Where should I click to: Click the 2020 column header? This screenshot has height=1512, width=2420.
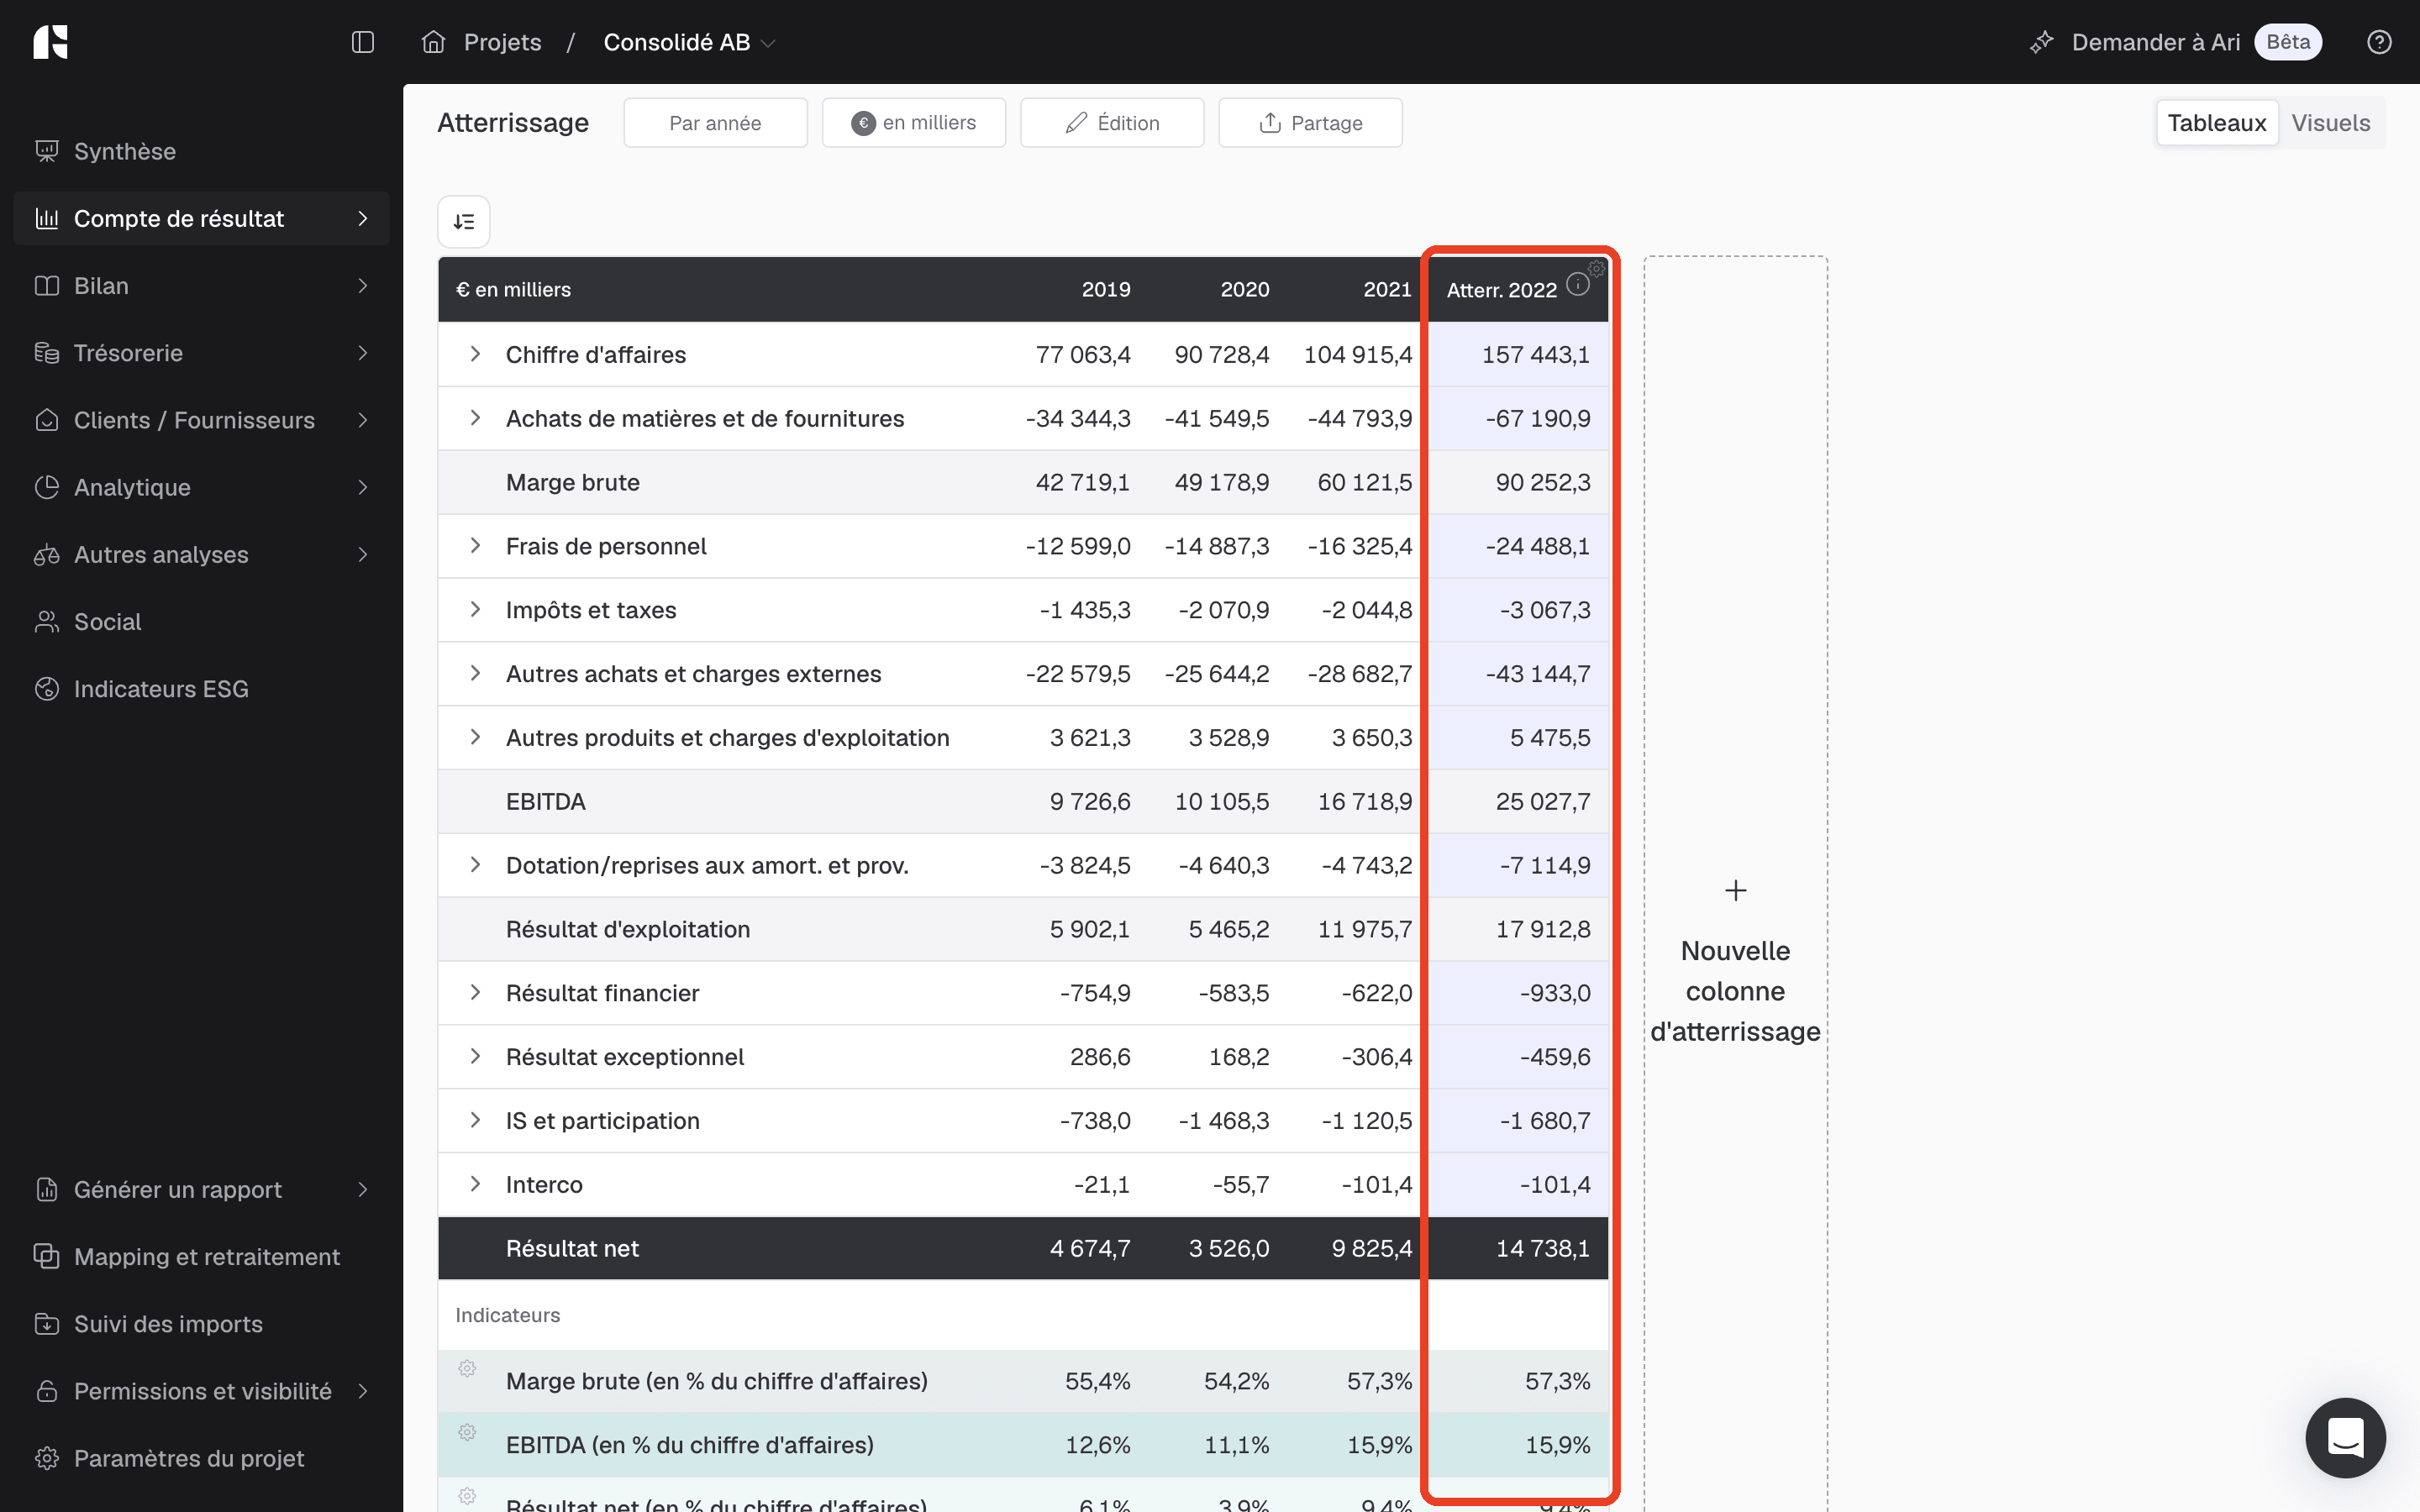click(1245, 289)
